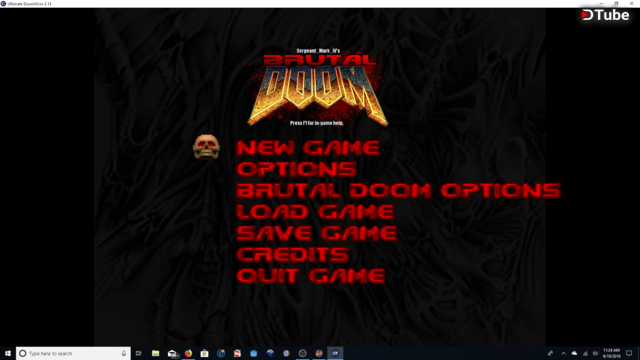Open the People icon in the tray

coord(550,353)
